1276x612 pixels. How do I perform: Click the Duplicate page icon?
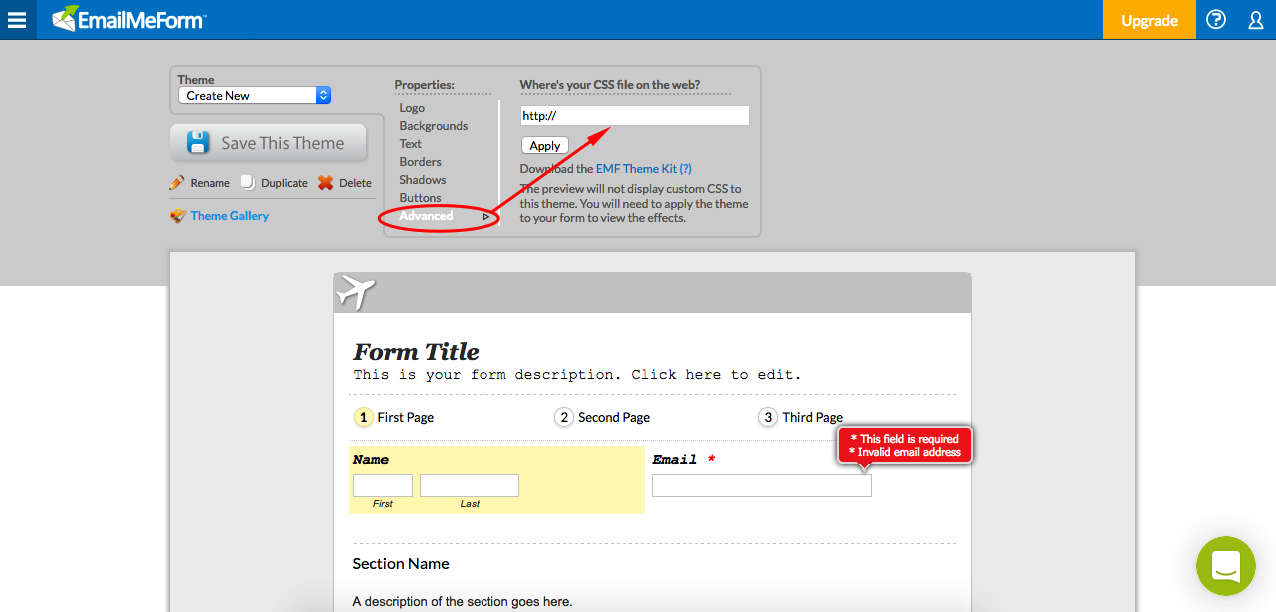[248, 183]
